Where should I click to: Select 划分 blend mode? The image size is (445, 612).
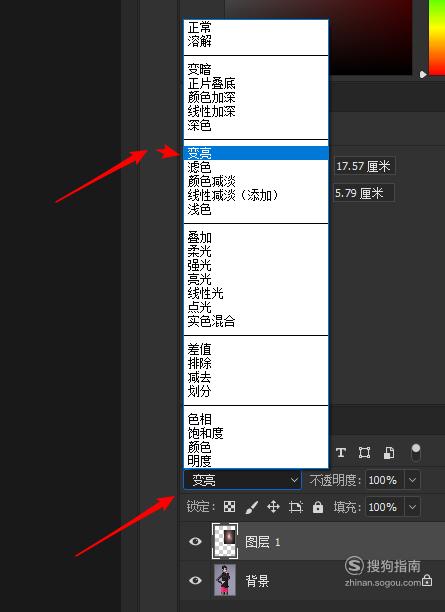click(256, 391)
